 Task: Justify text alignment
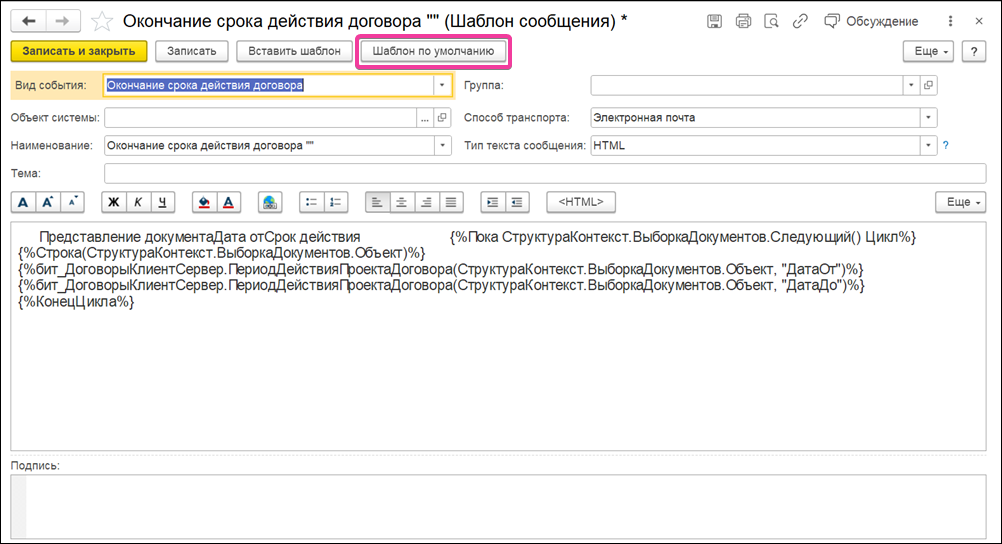[451, 202]
